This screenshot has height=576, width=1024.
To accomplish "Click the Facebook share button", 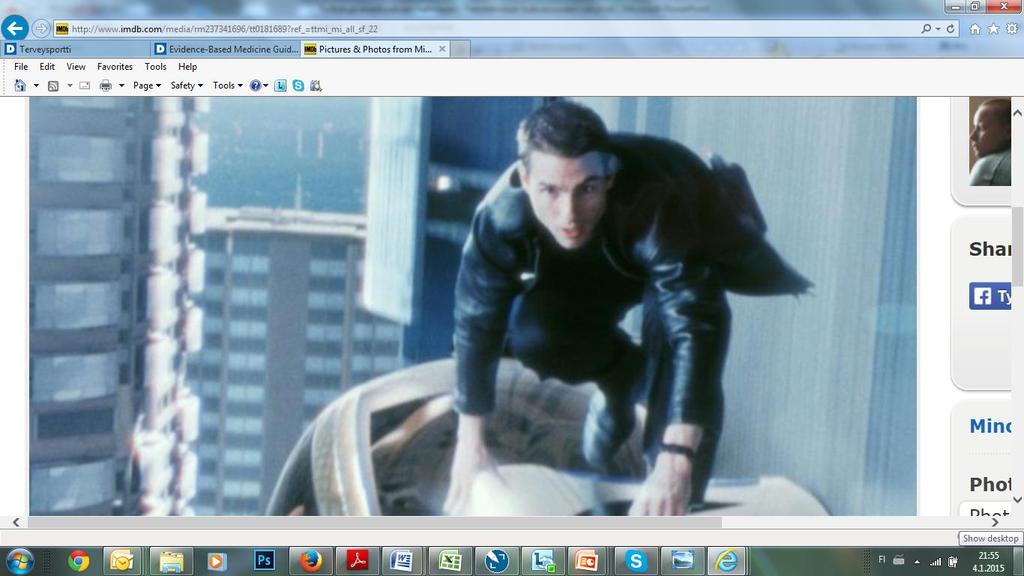I will [990, 296].
